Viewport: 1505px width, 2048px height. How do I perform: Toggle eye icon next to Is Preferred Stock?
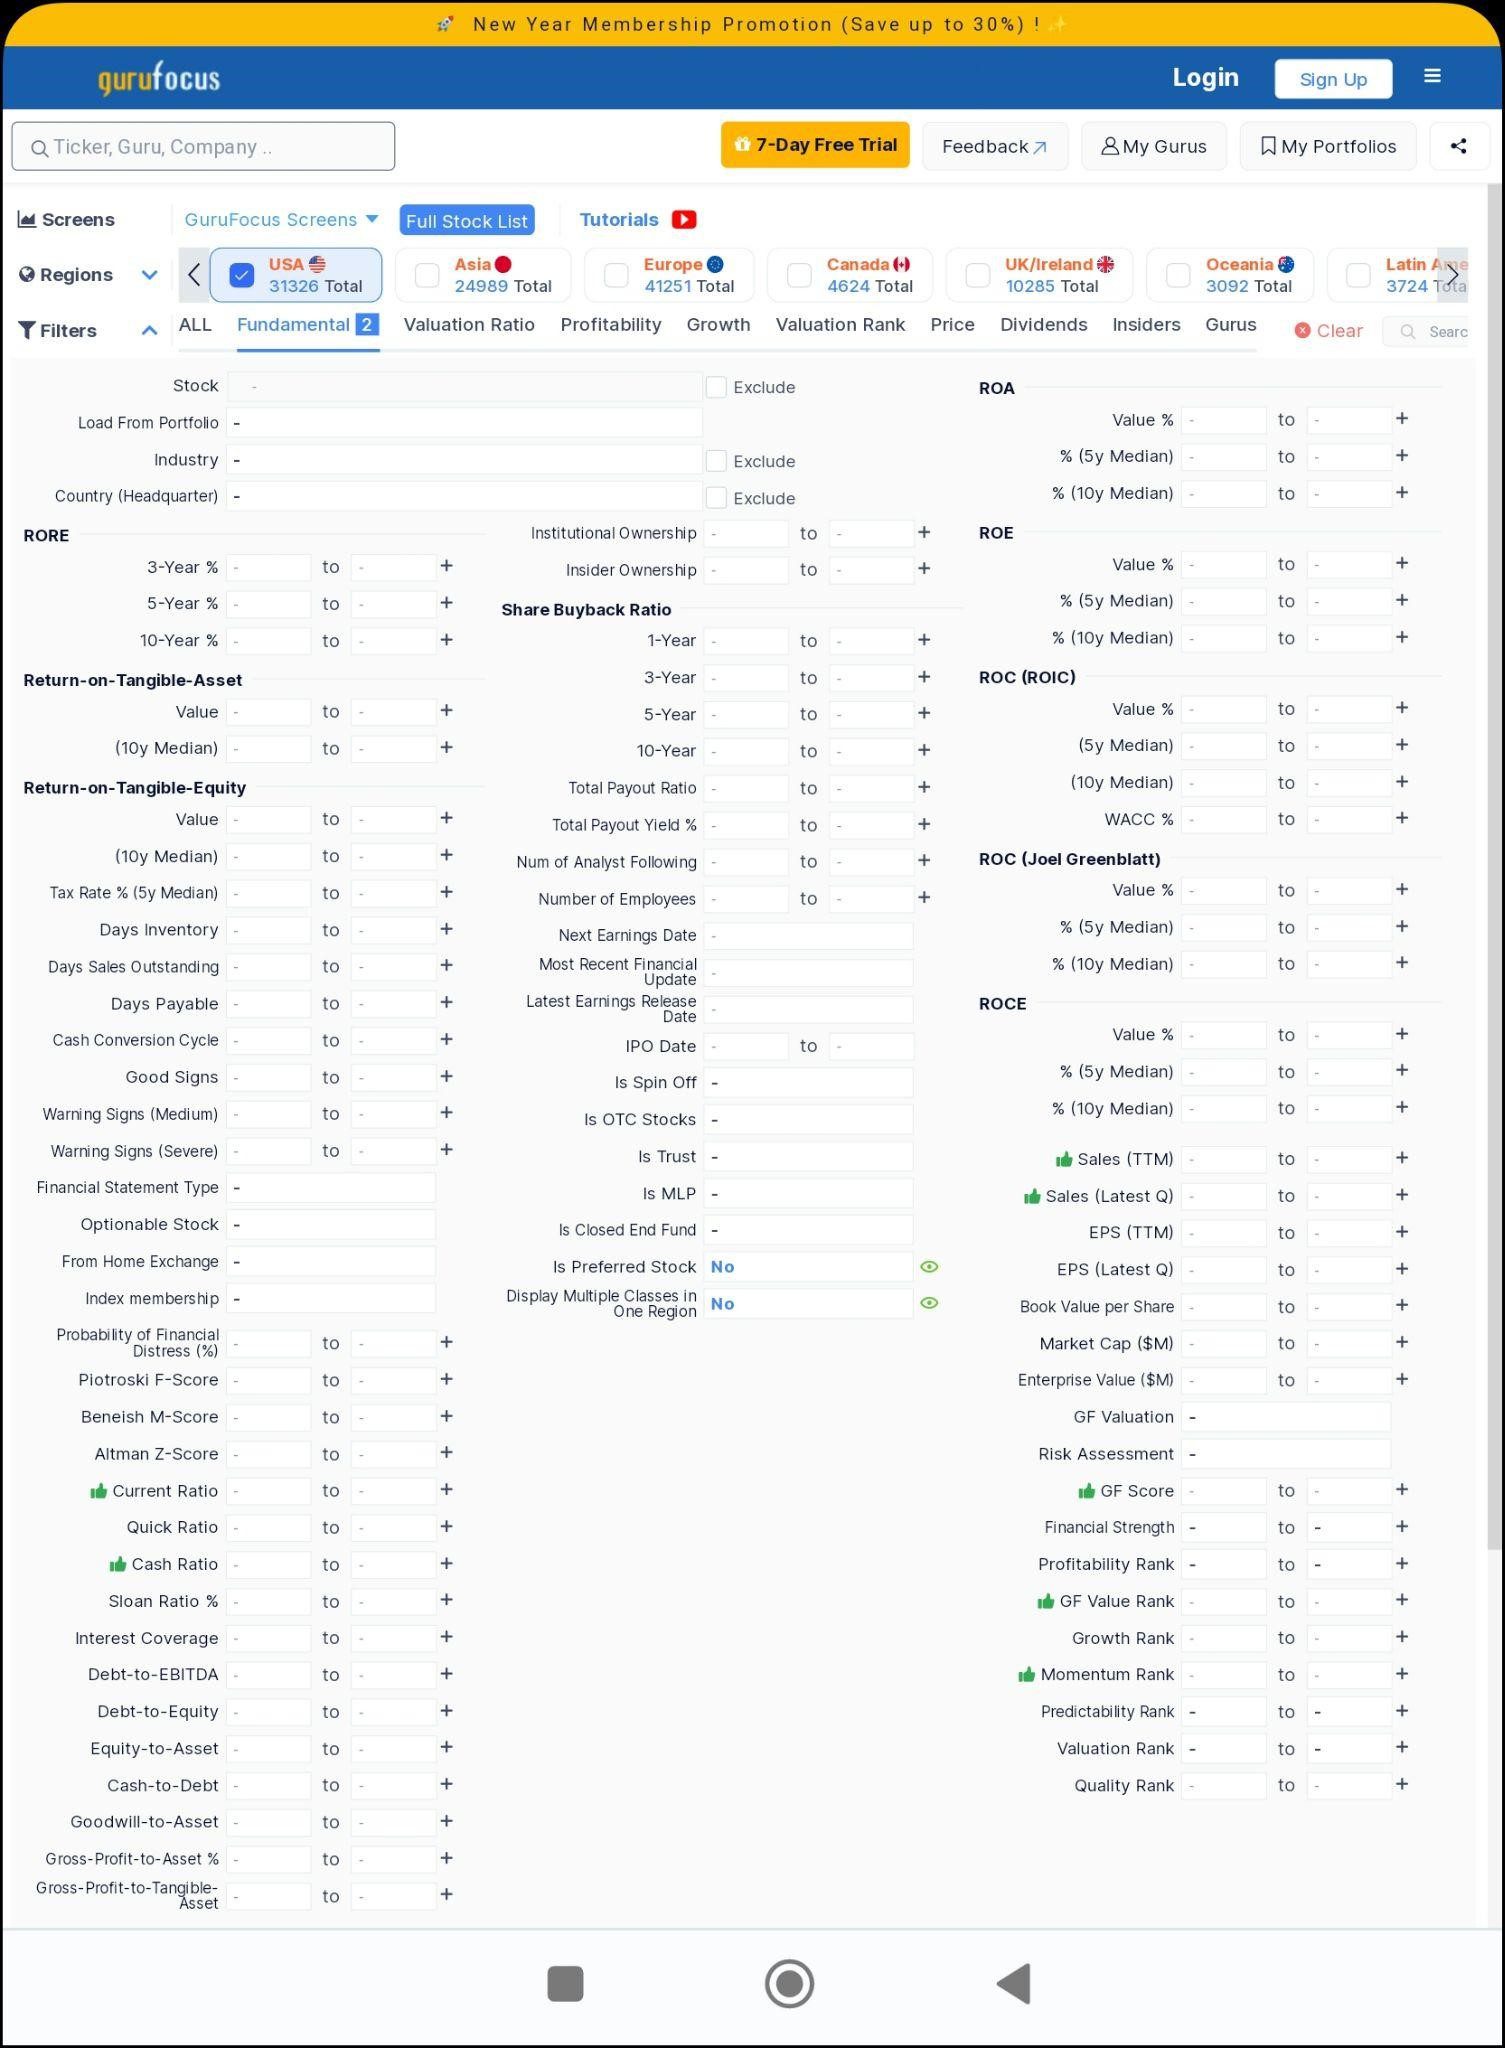coord(929,1267)
